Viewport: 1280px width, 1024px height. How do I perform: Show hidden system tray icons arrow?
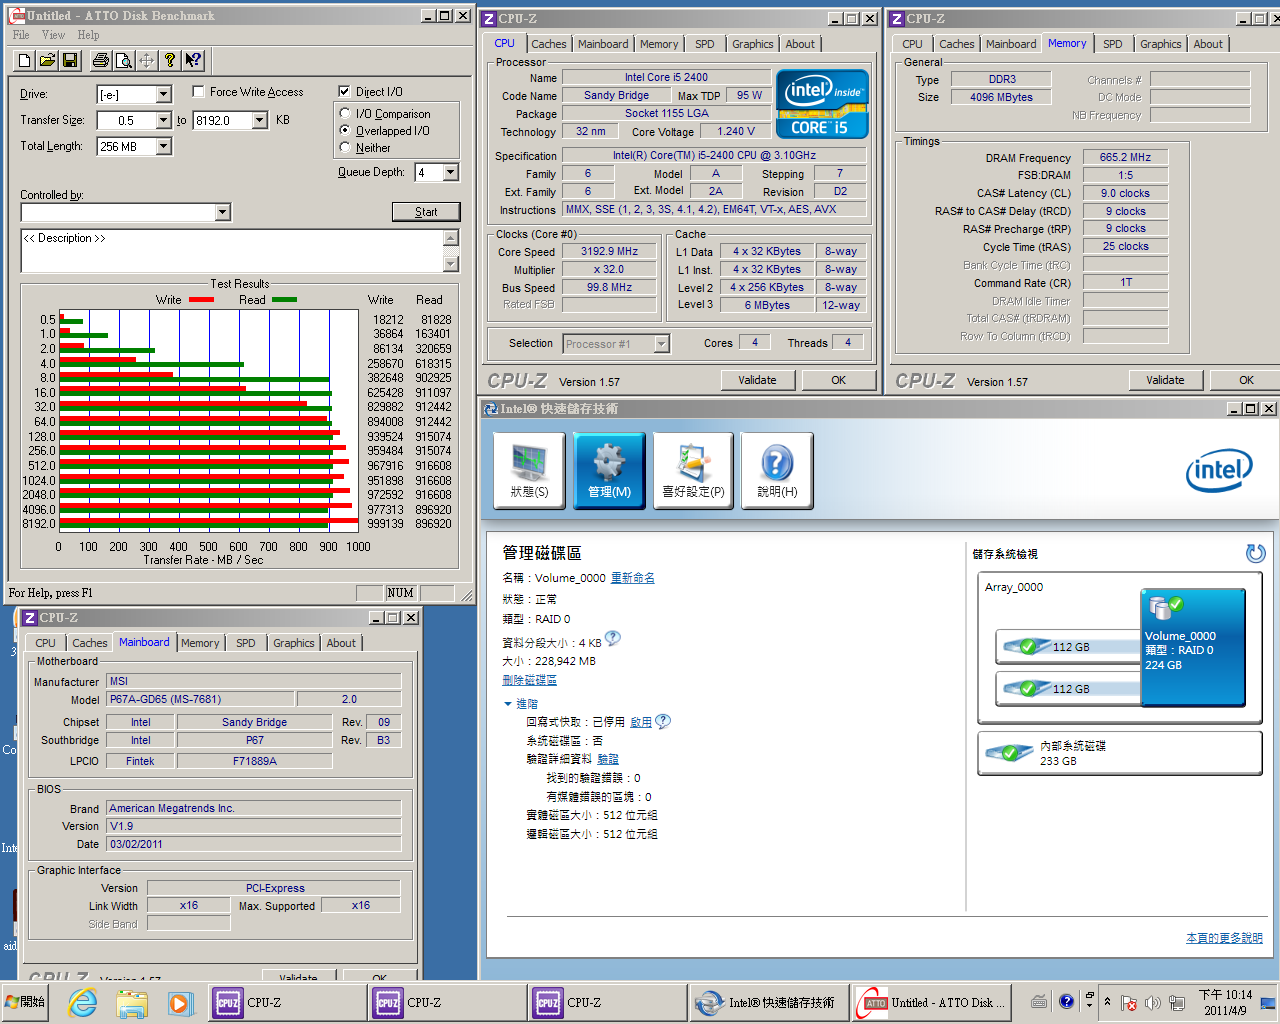(1106, 1001)
